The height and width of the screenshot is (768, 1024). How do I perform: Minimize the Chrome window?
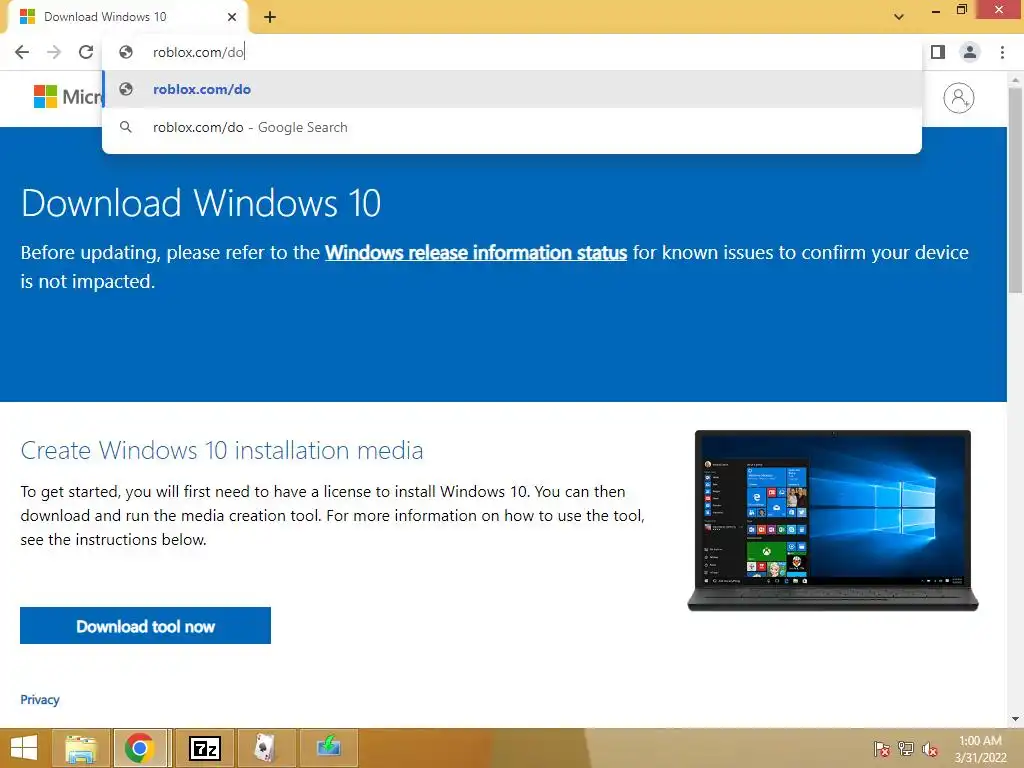[x=936, y=10]
